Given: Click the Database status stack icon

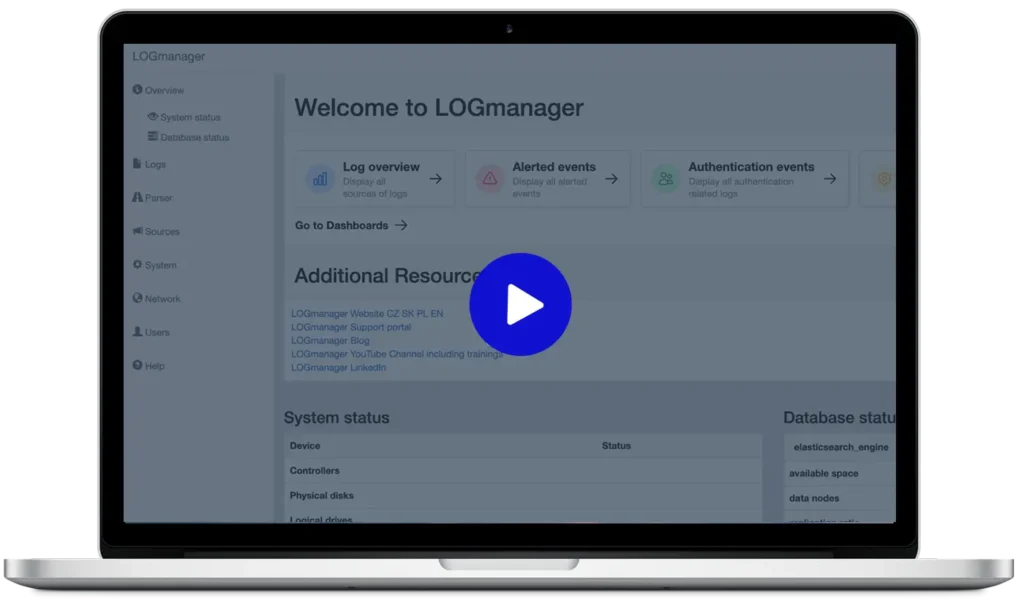Looking at the screenshot, I should coord(153,136).
